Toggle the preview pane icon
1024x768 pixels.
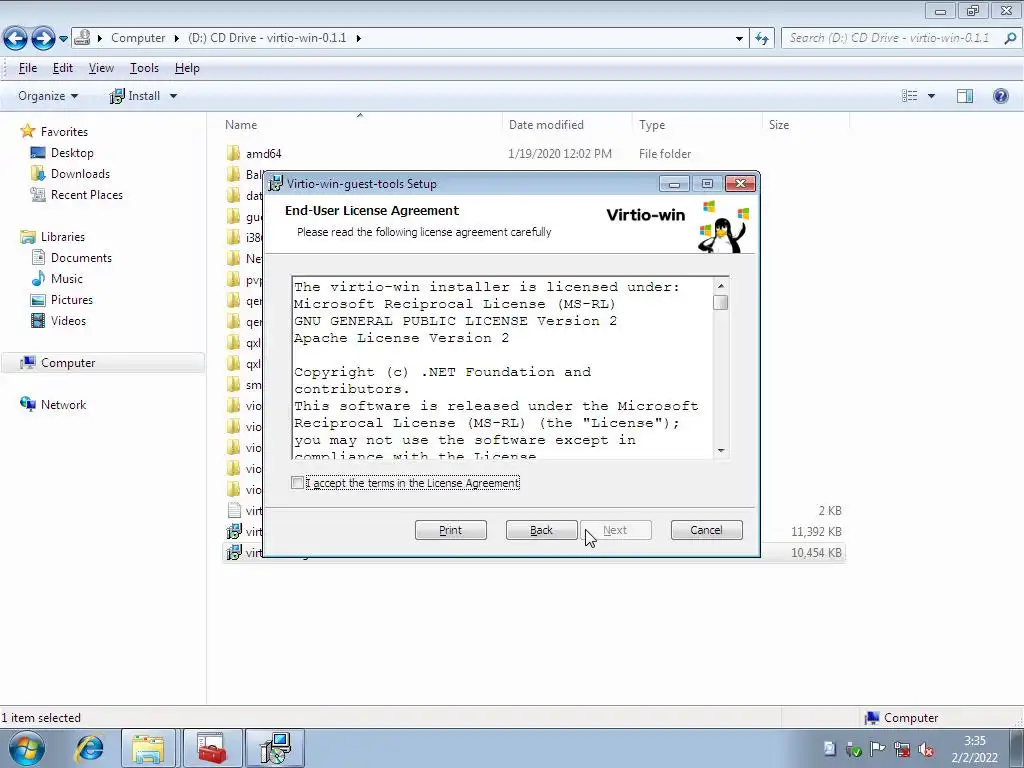965,96
